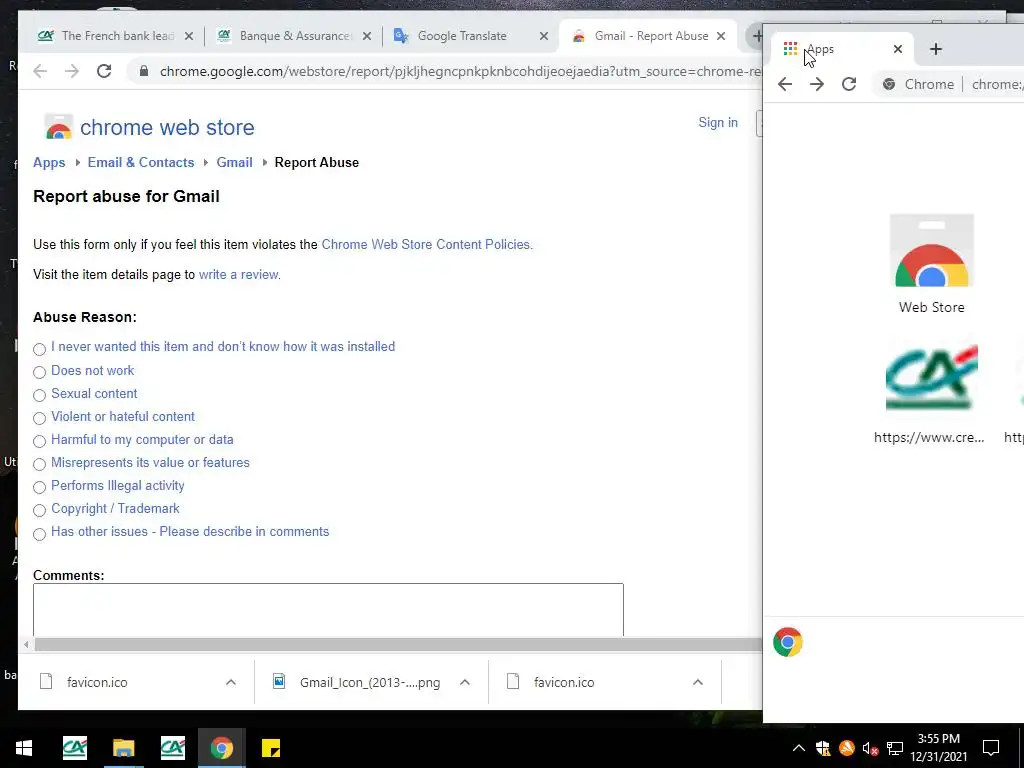Image resolution: width=1024 pixels, height=768 pixels.
Task: Reload the Apps window page
Action: [x=849, y=84]
